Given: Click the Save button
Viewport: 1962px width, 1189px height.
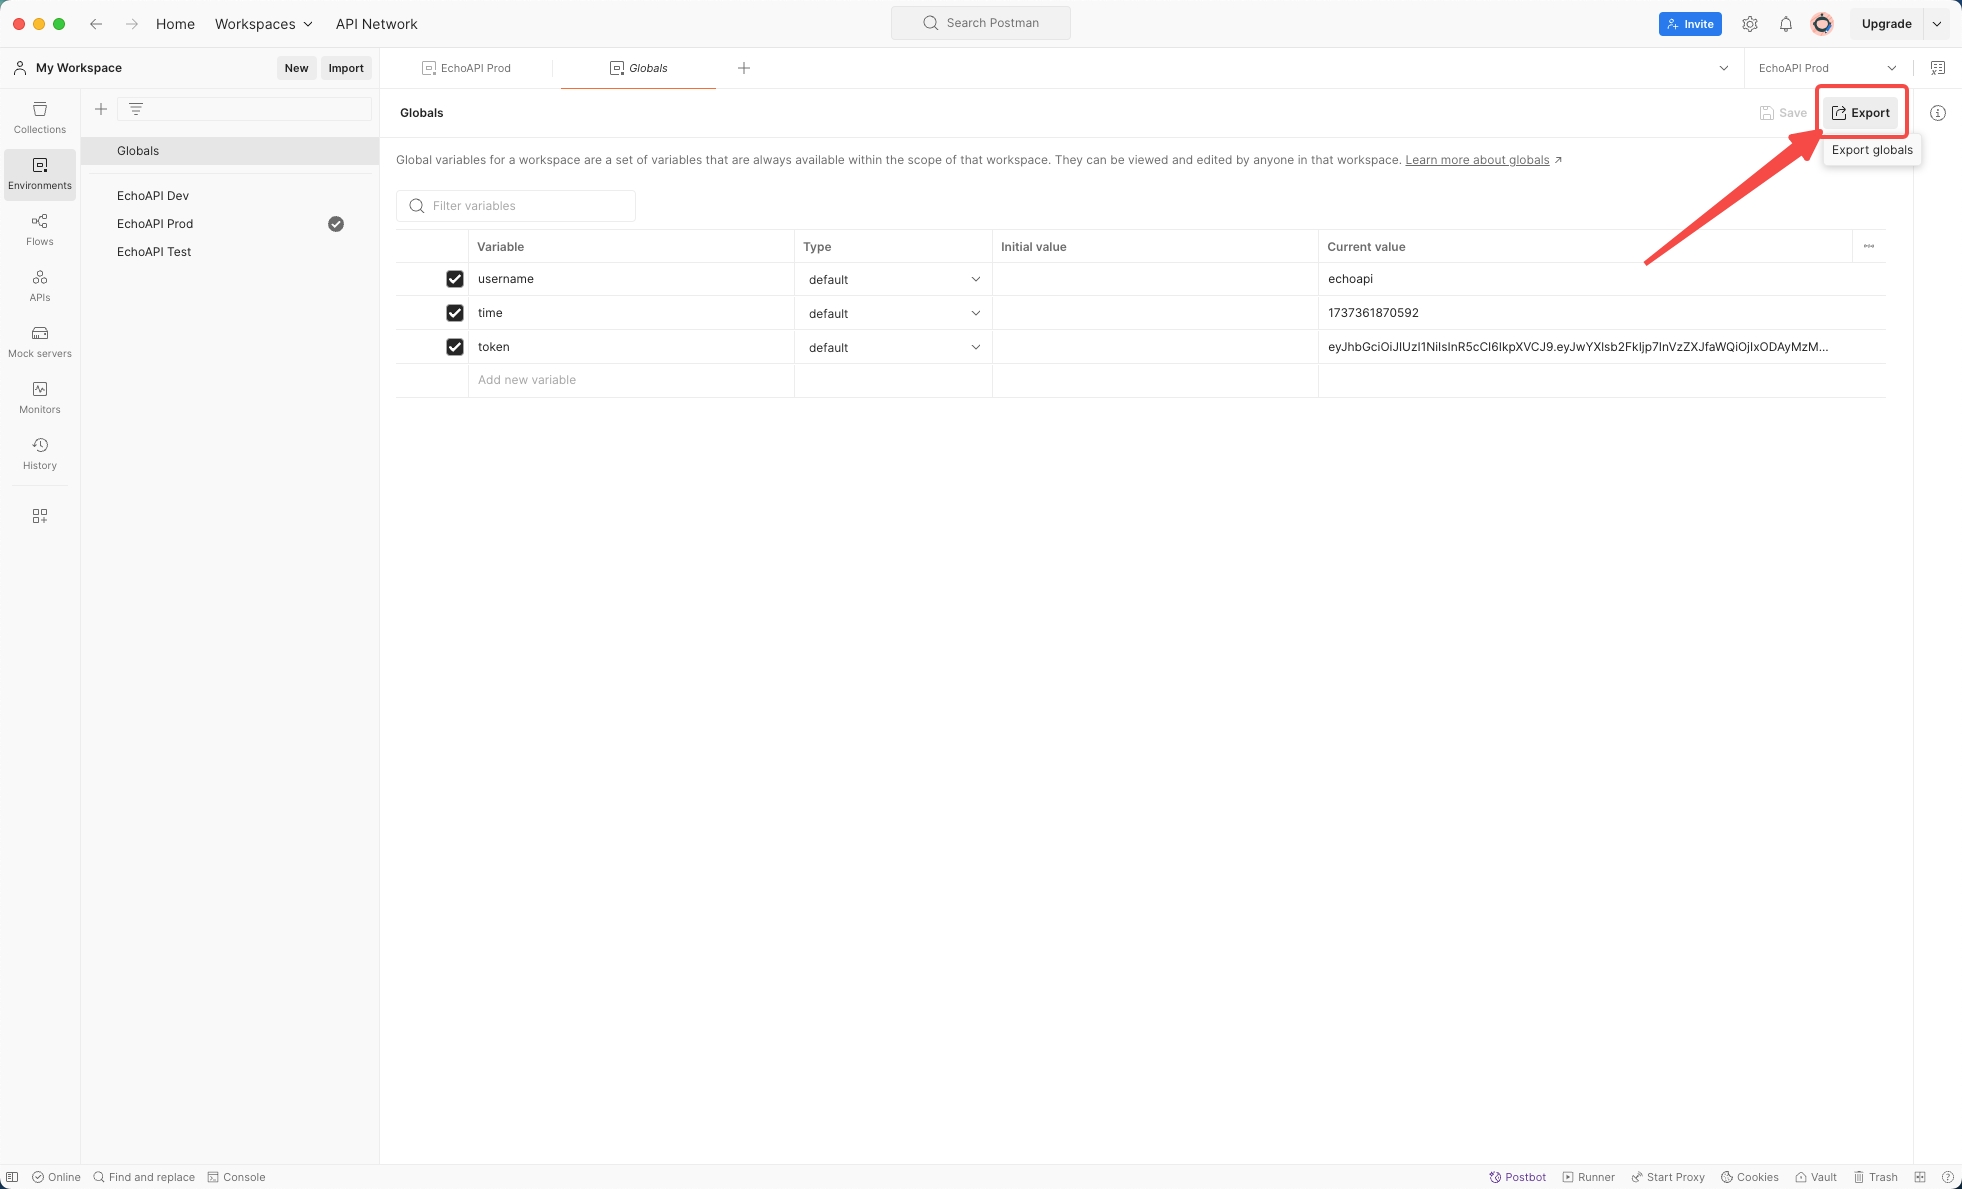Looking at the screenshot, I should (x=1783, y=113).
